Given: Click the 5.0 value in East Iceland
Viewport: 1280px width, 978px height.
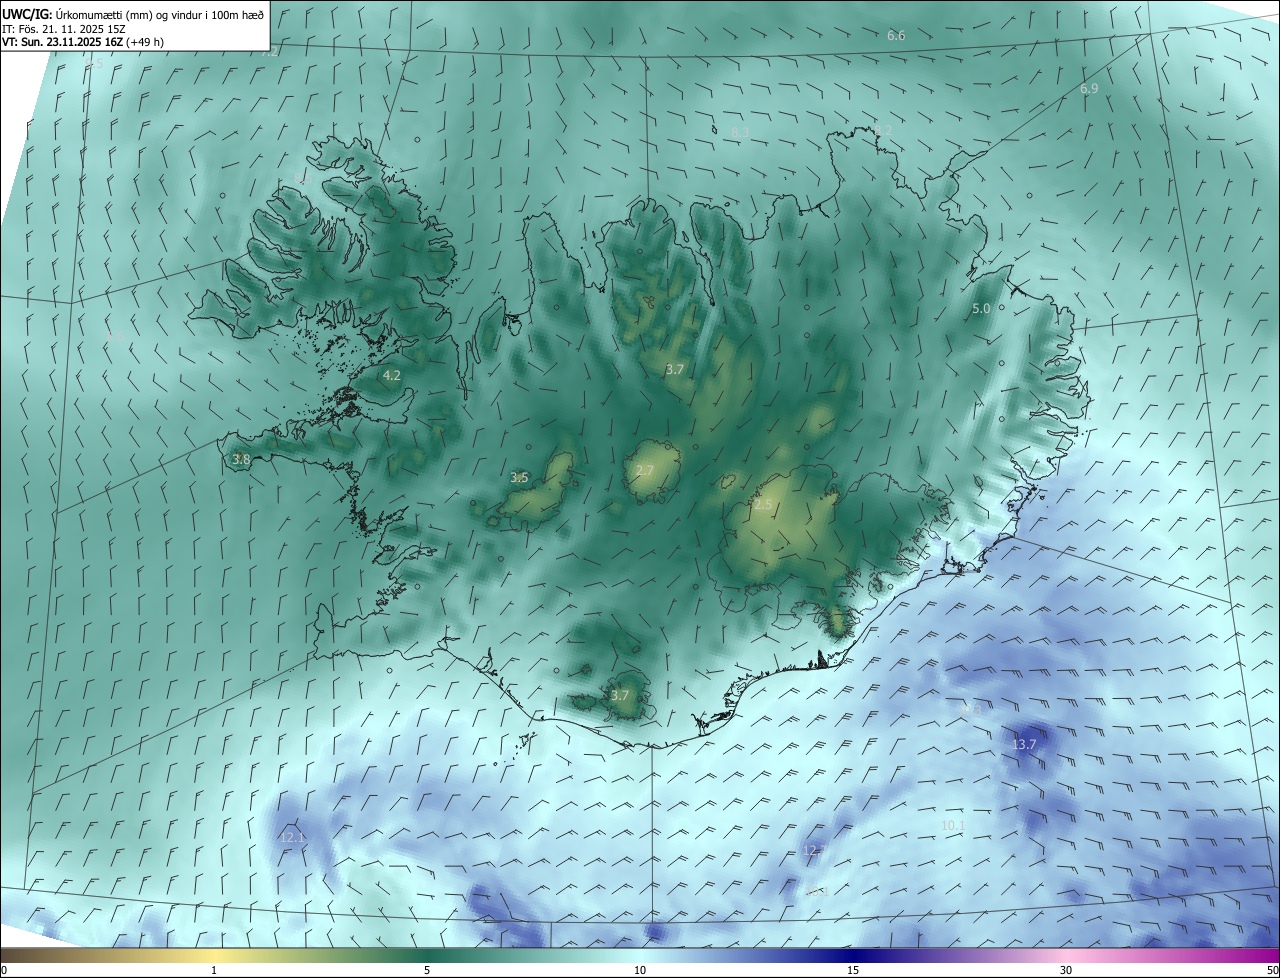Looking at the screenshot, I should [x=981, y=309].
